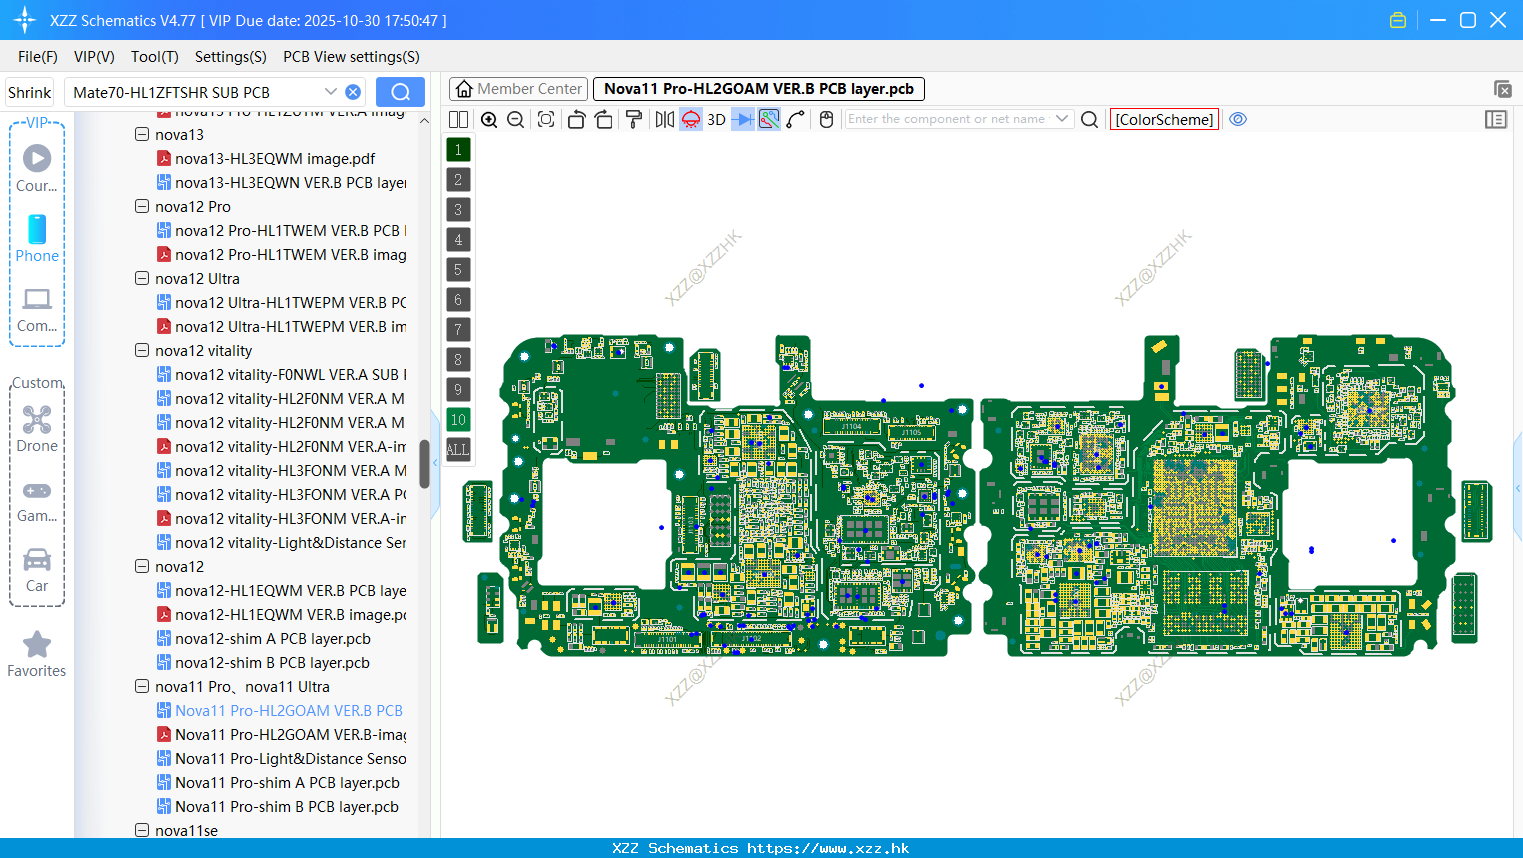
Task: Open the Settings(S) menu
Action: [231, 57]
